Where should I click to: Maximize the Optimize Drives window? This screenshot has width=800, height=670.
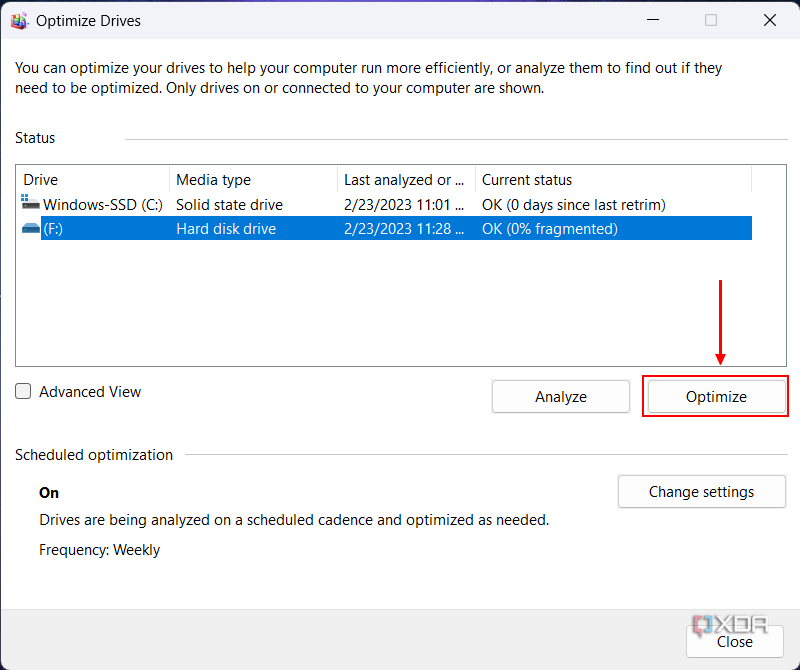pyautogui.click(x=710, y=19)
